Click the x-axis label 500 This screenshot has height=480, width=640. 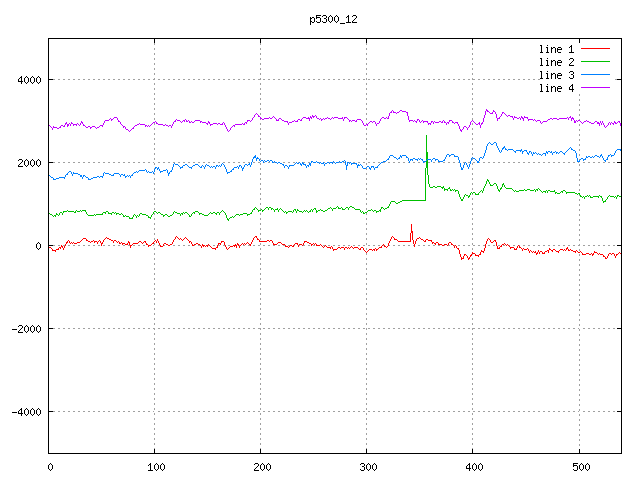click(x=581, y=467)
